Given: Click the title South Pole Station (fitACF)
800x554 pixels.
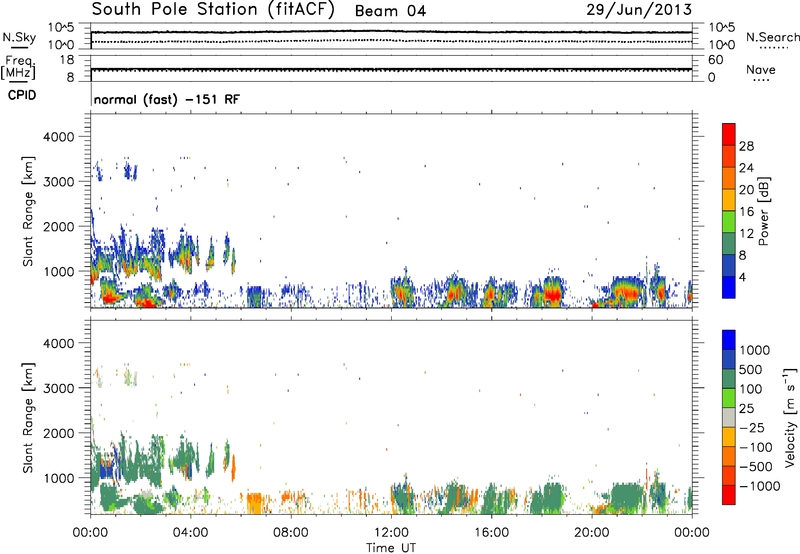Looking at the screenshot, I should pyautogui.click(x=213, y=10).
